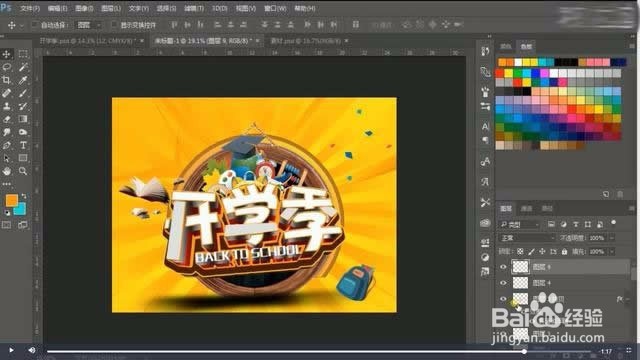Open the auto-select 图层 target dropdown

(x=89, y=25)
